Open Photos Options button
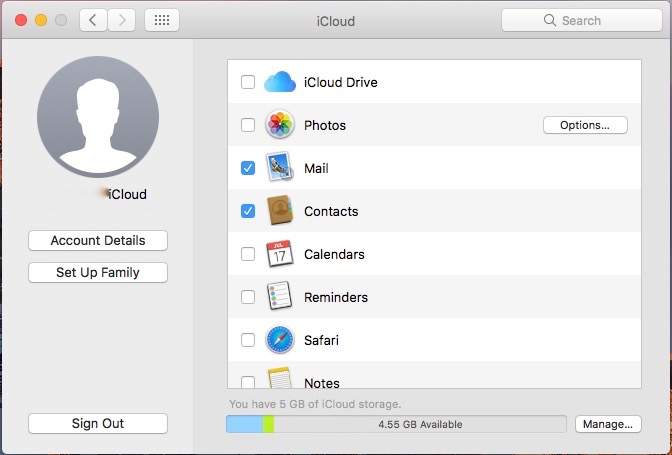This screenshot has height=455, width=672. [585, 125]
